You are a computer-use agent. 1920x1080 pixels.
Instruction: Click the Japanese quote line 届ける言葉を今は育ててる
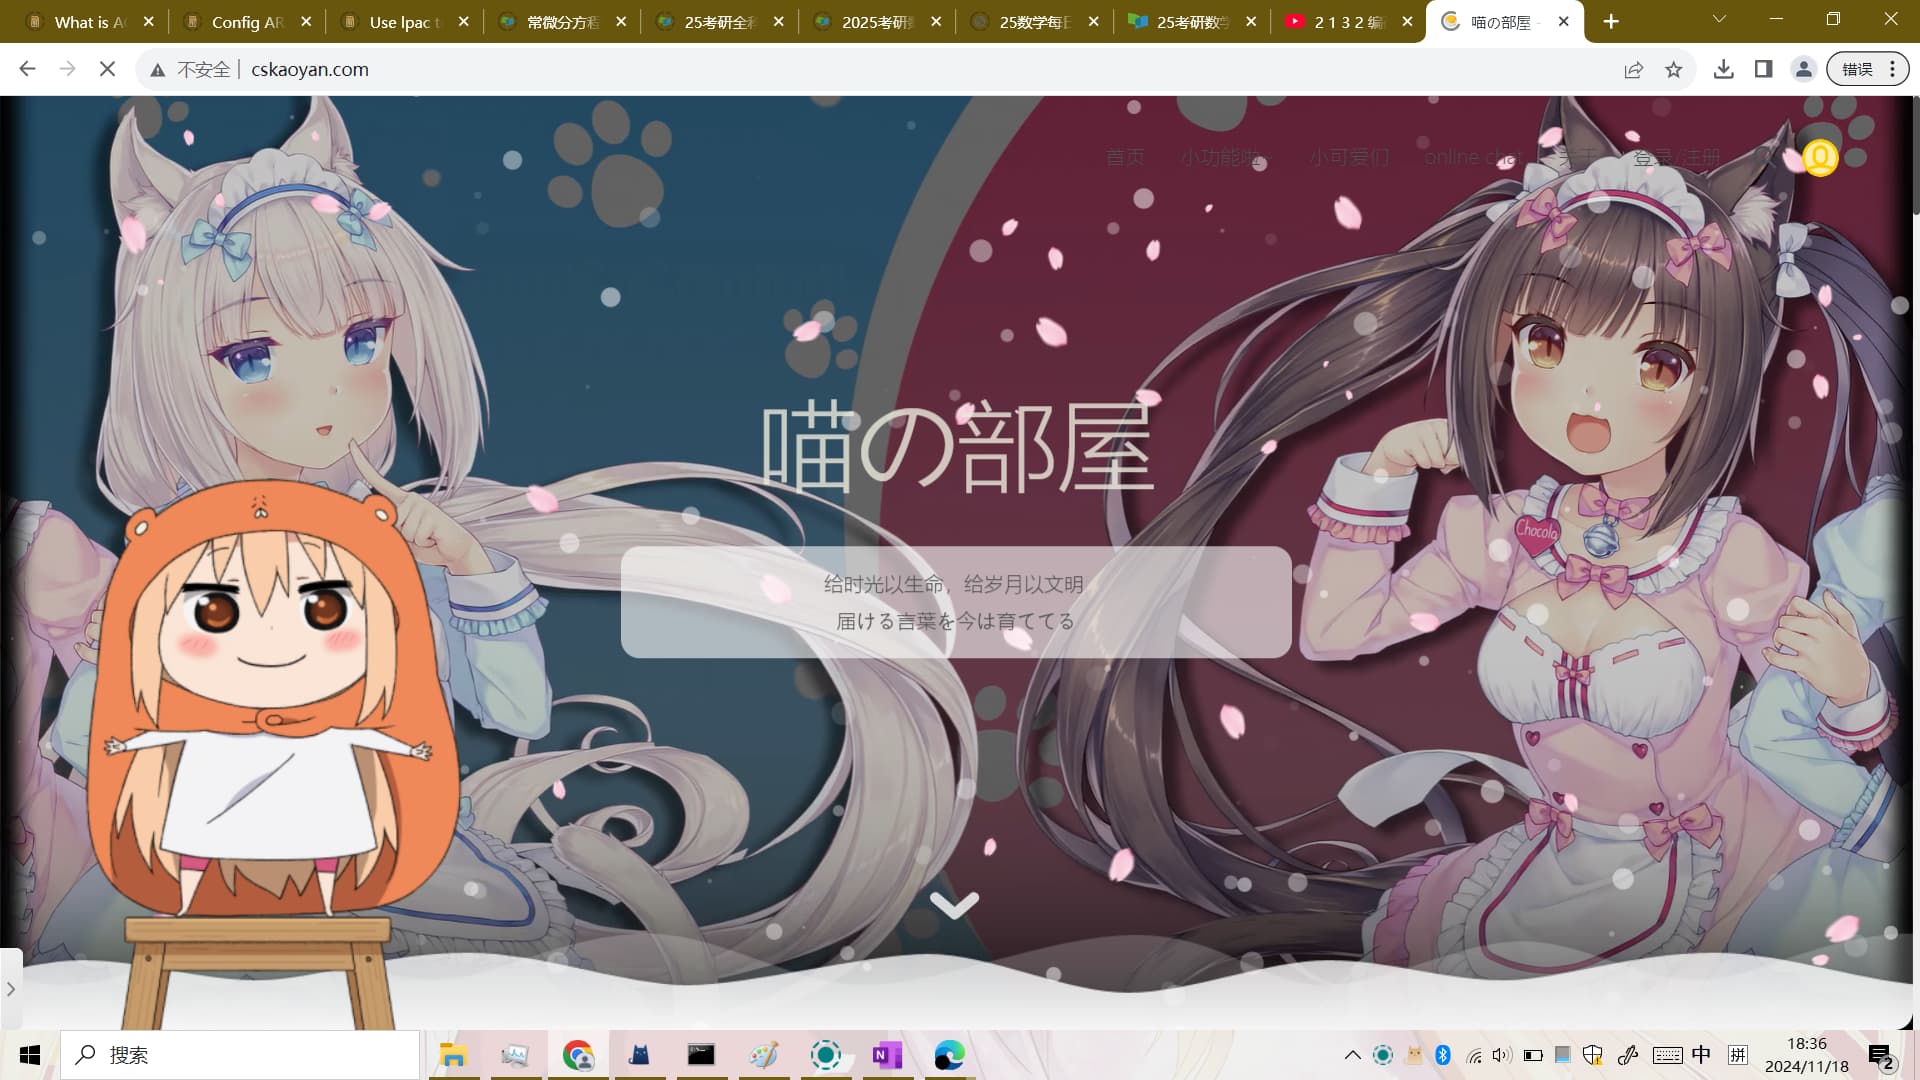[955, 621]
